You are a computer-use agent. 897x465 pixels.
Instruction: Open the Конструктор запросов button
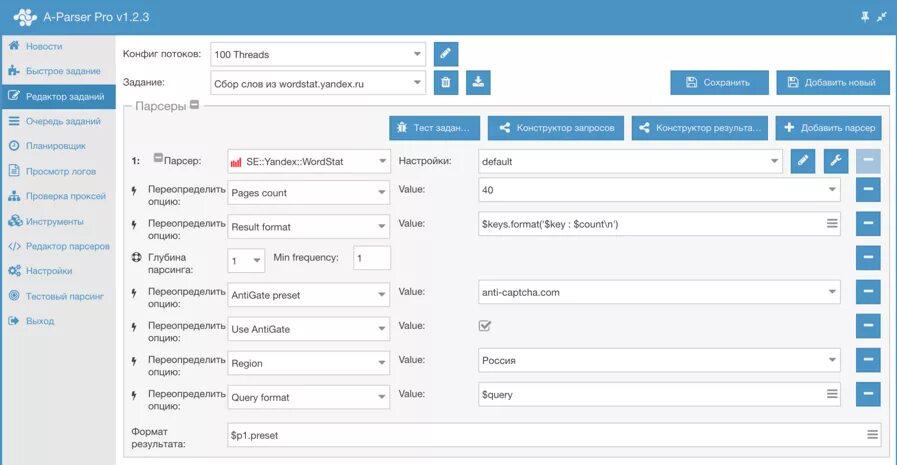click(x=555, y=128)
